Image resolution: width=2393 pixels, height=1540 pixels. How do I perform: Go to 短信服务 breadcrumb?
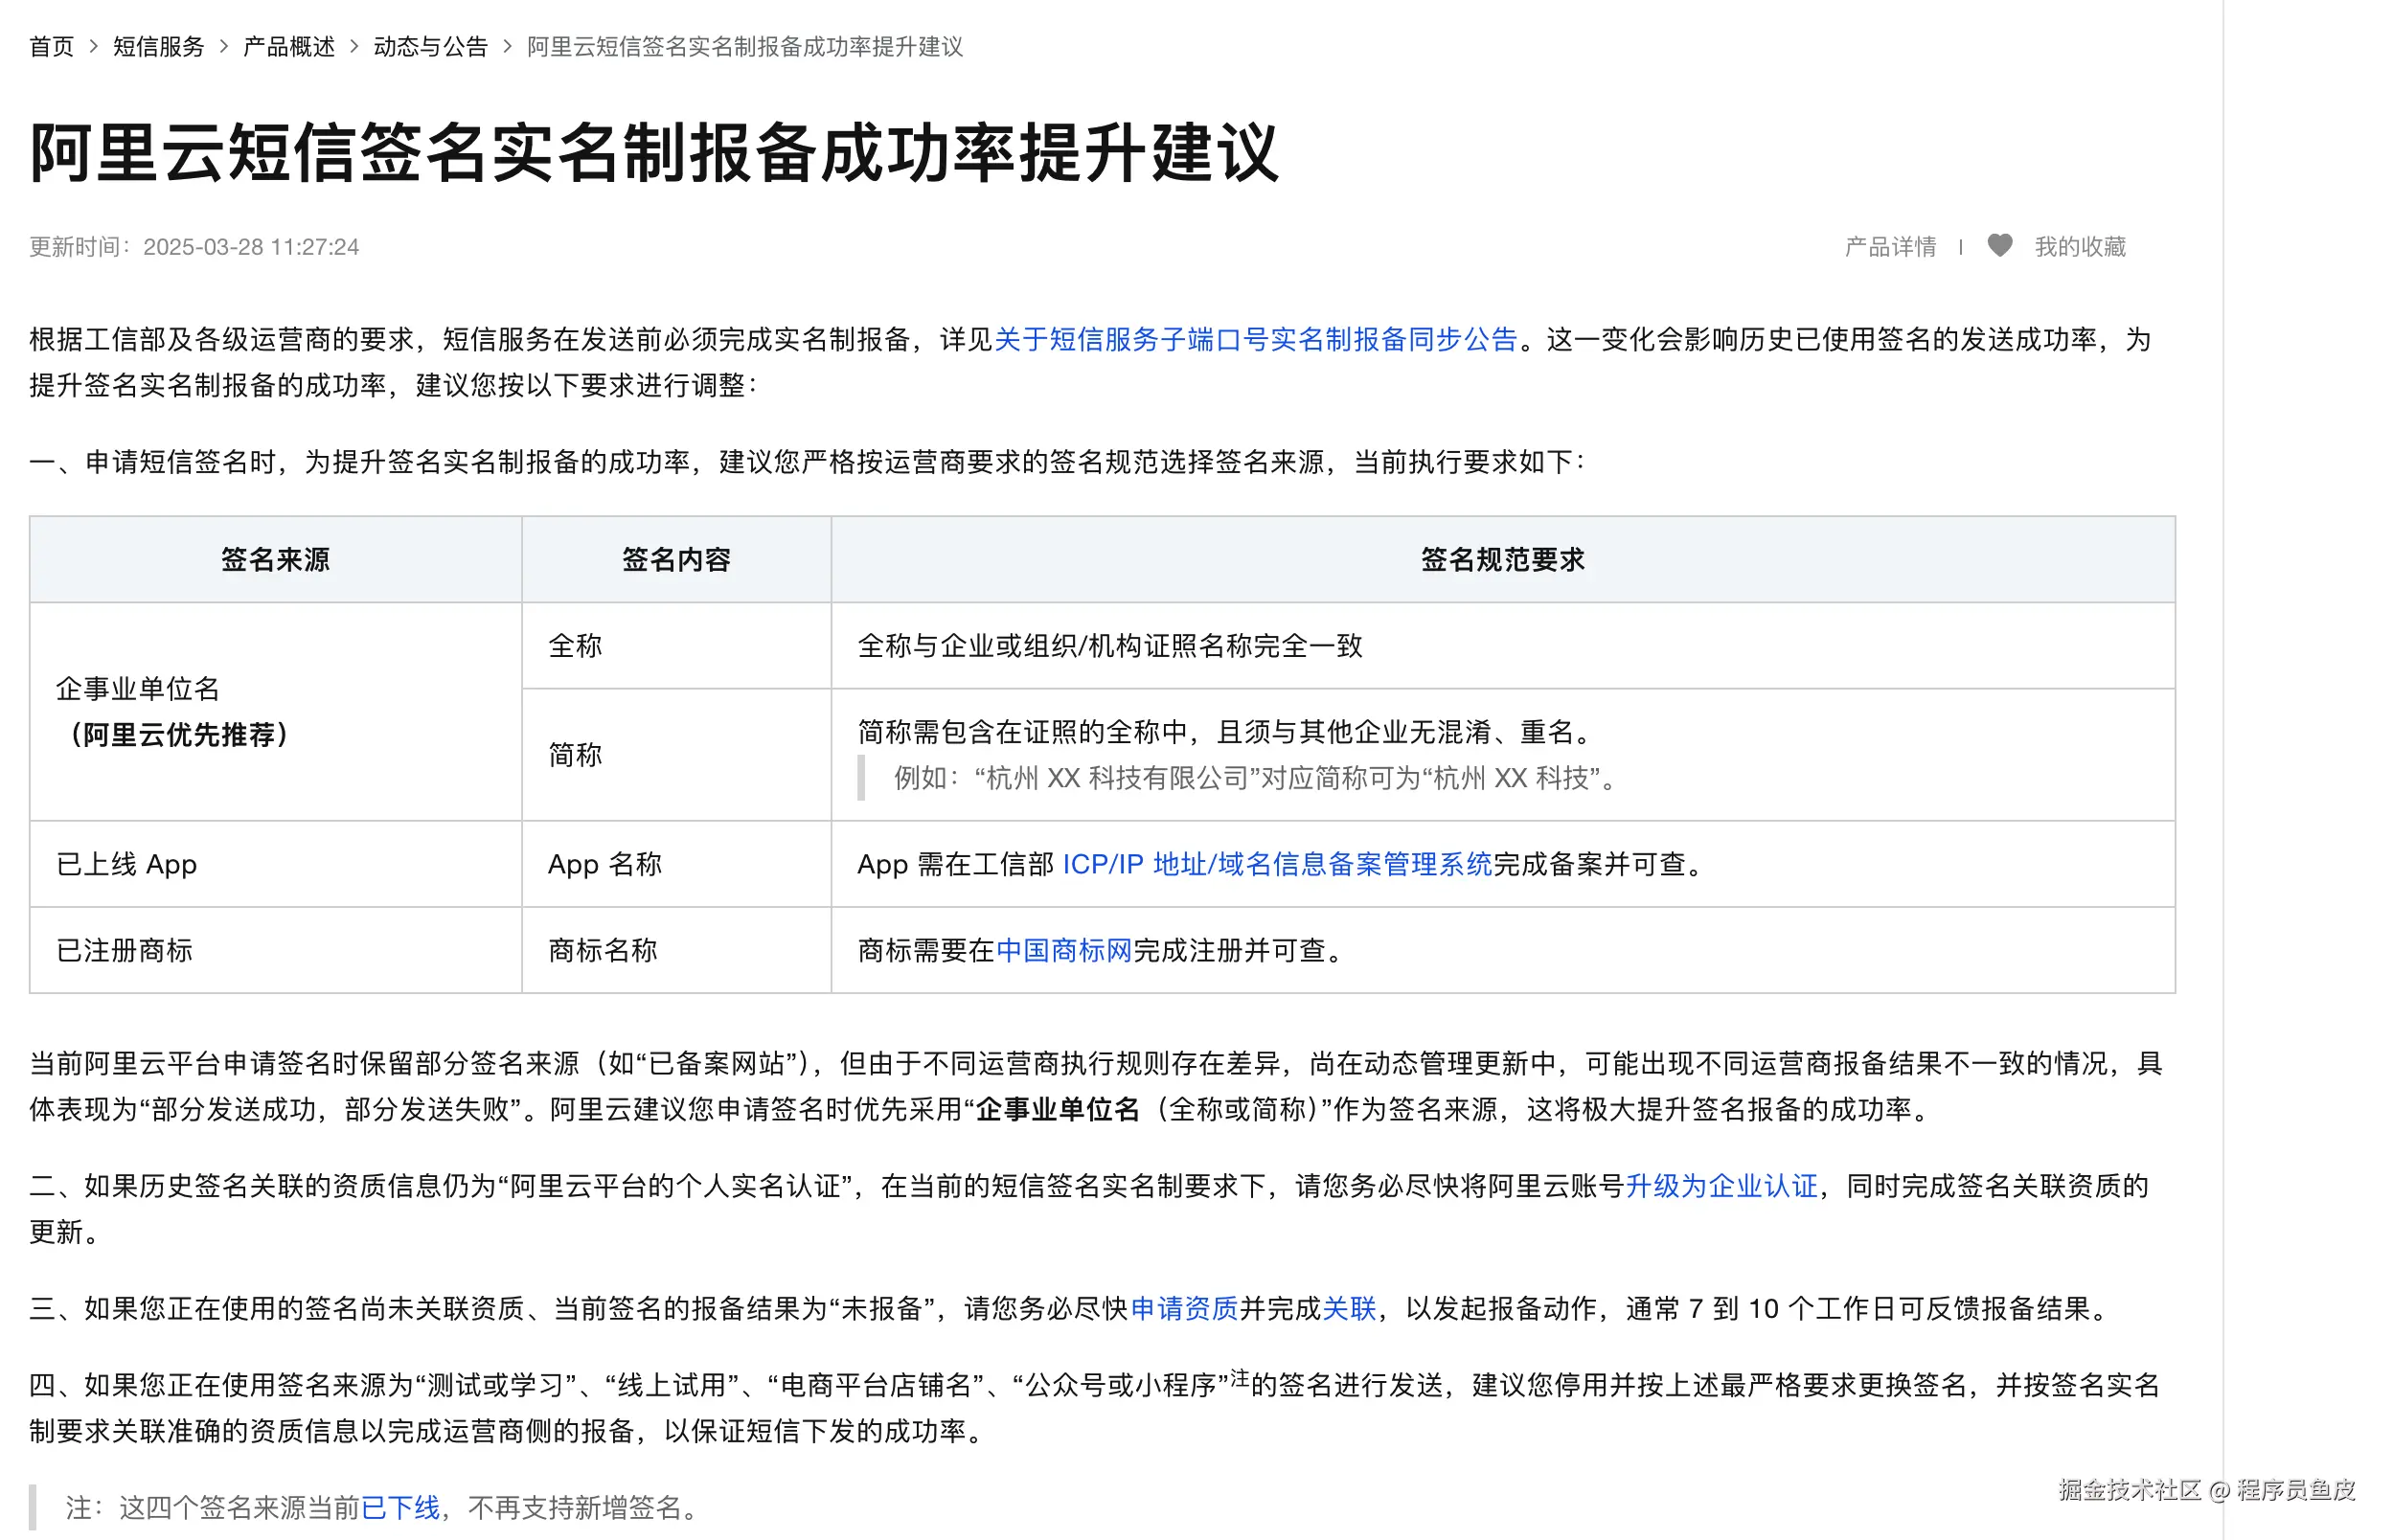click(x=158, y=47)
